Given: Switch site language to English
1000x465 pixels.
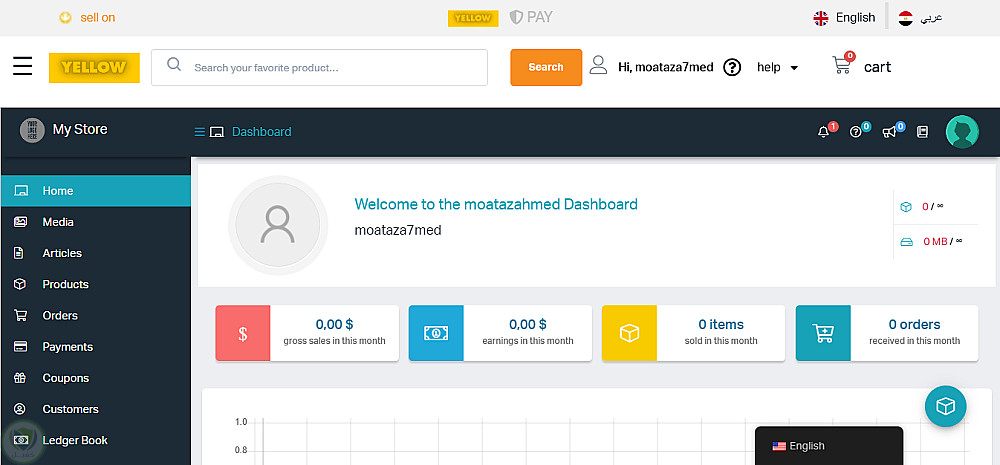Looking at the screenshot, I should click(855, 18).
